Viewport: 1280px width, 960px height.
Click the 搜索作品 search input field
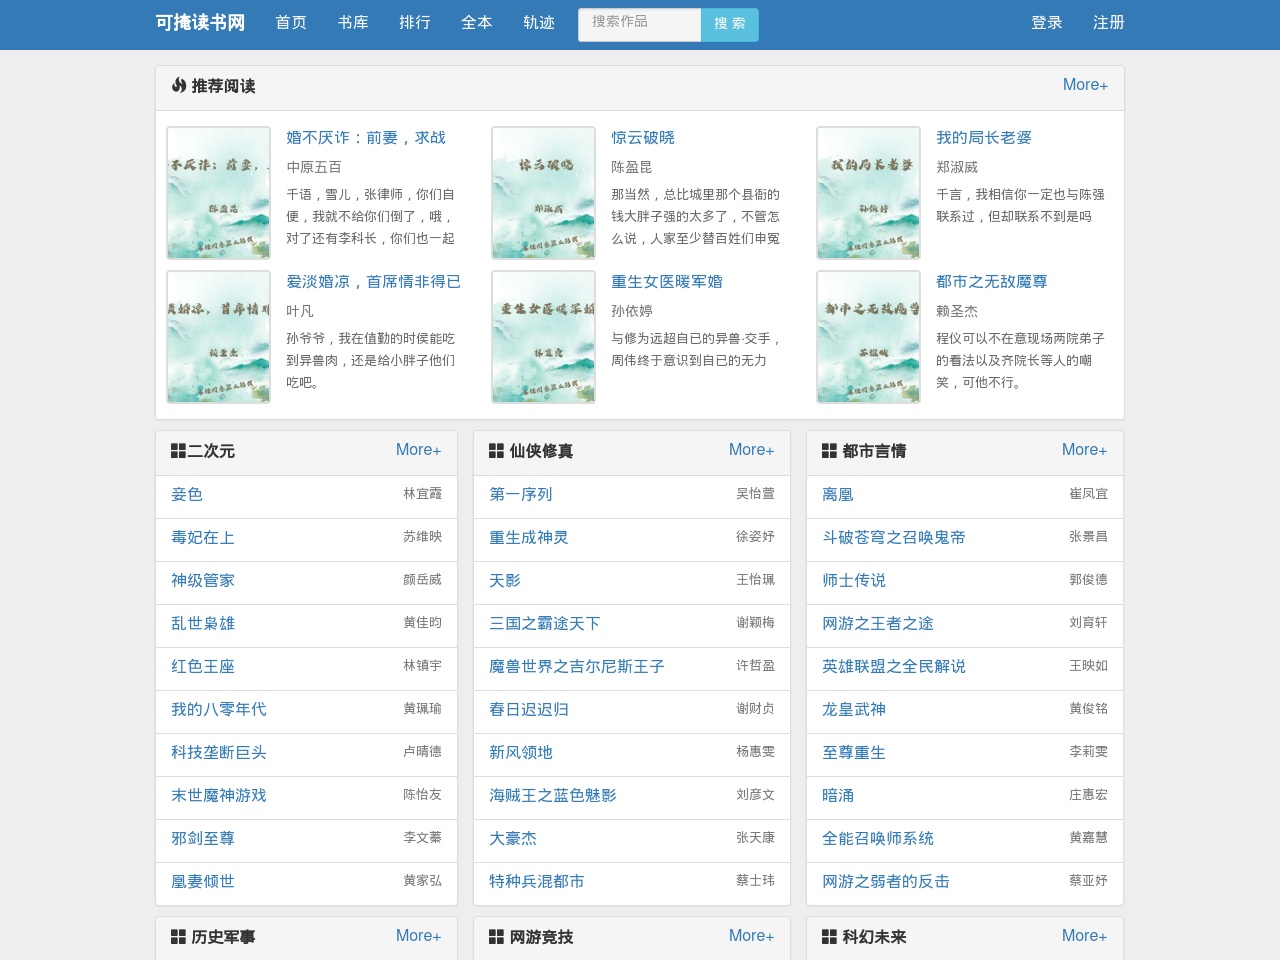640,25
